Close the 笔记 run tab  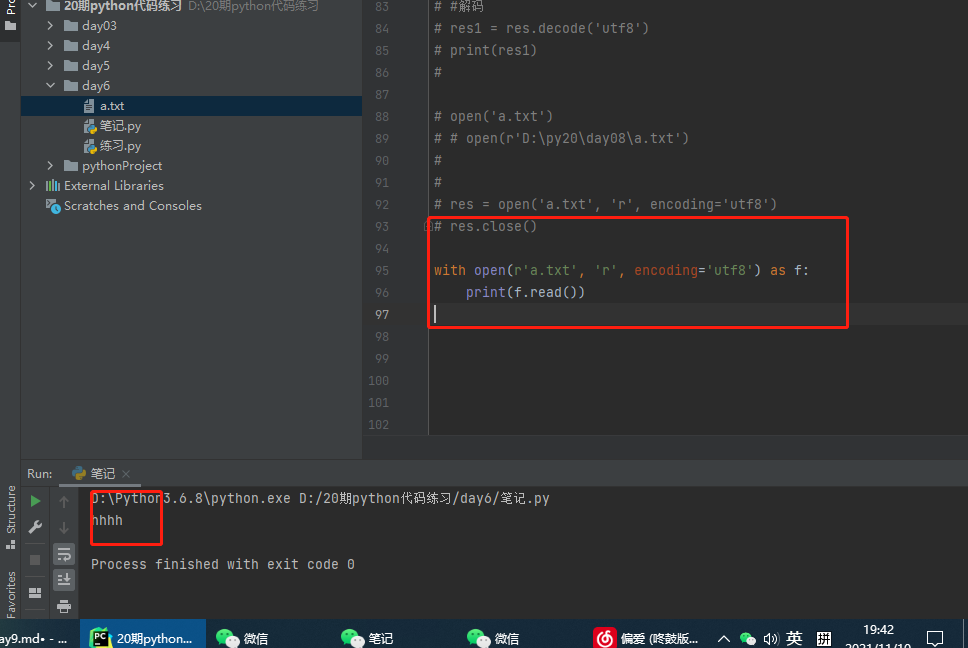[126, 473]
